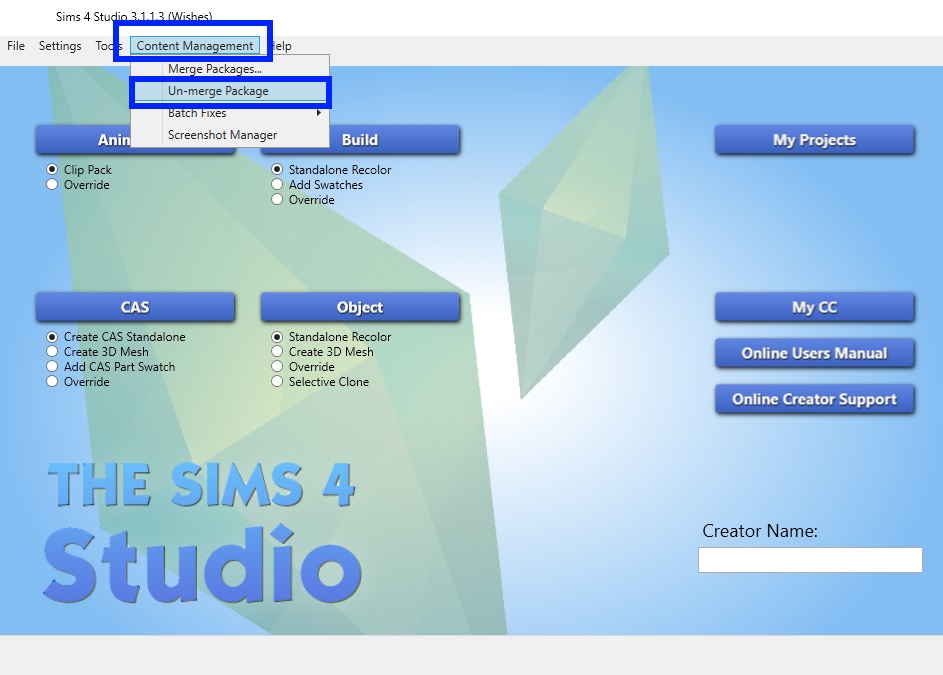Click the Object button
Image resolution: width=943 pixels, height=675 pixels.
pyautogui.click(x=360, y=307)
